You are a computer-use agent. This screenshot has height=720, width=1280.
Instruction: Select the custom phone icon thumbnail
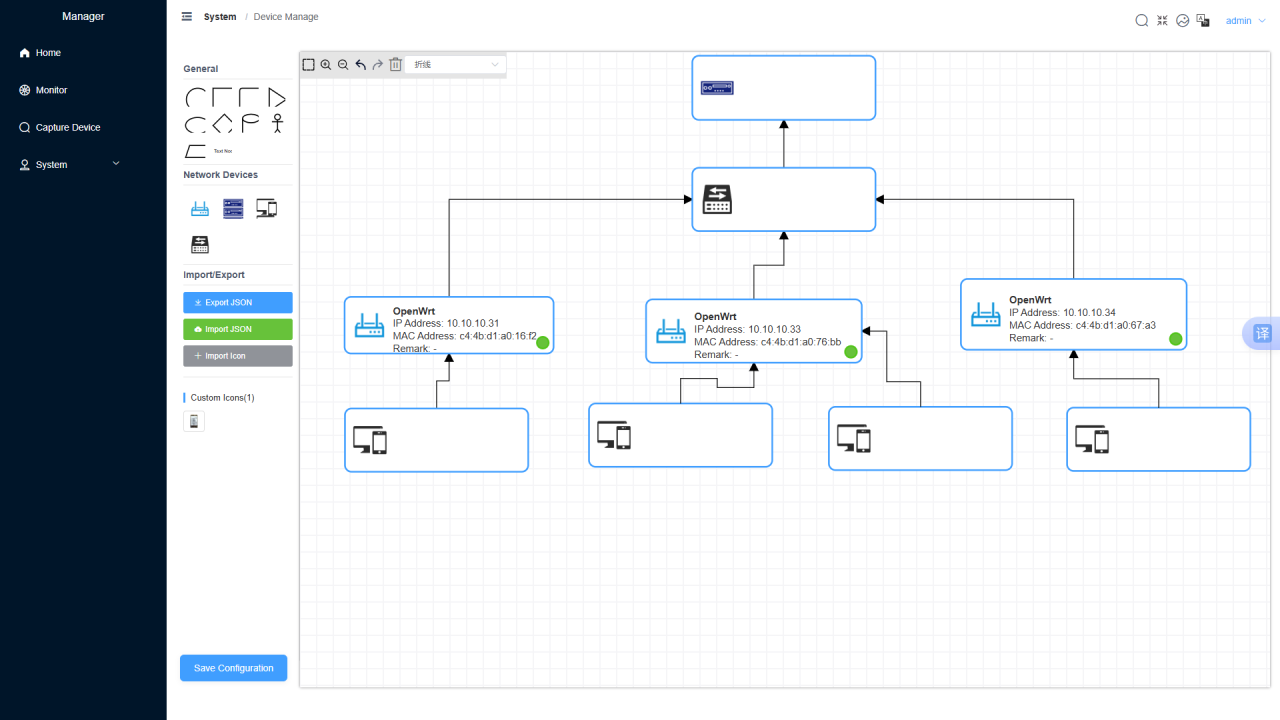[x=195, y=422]
